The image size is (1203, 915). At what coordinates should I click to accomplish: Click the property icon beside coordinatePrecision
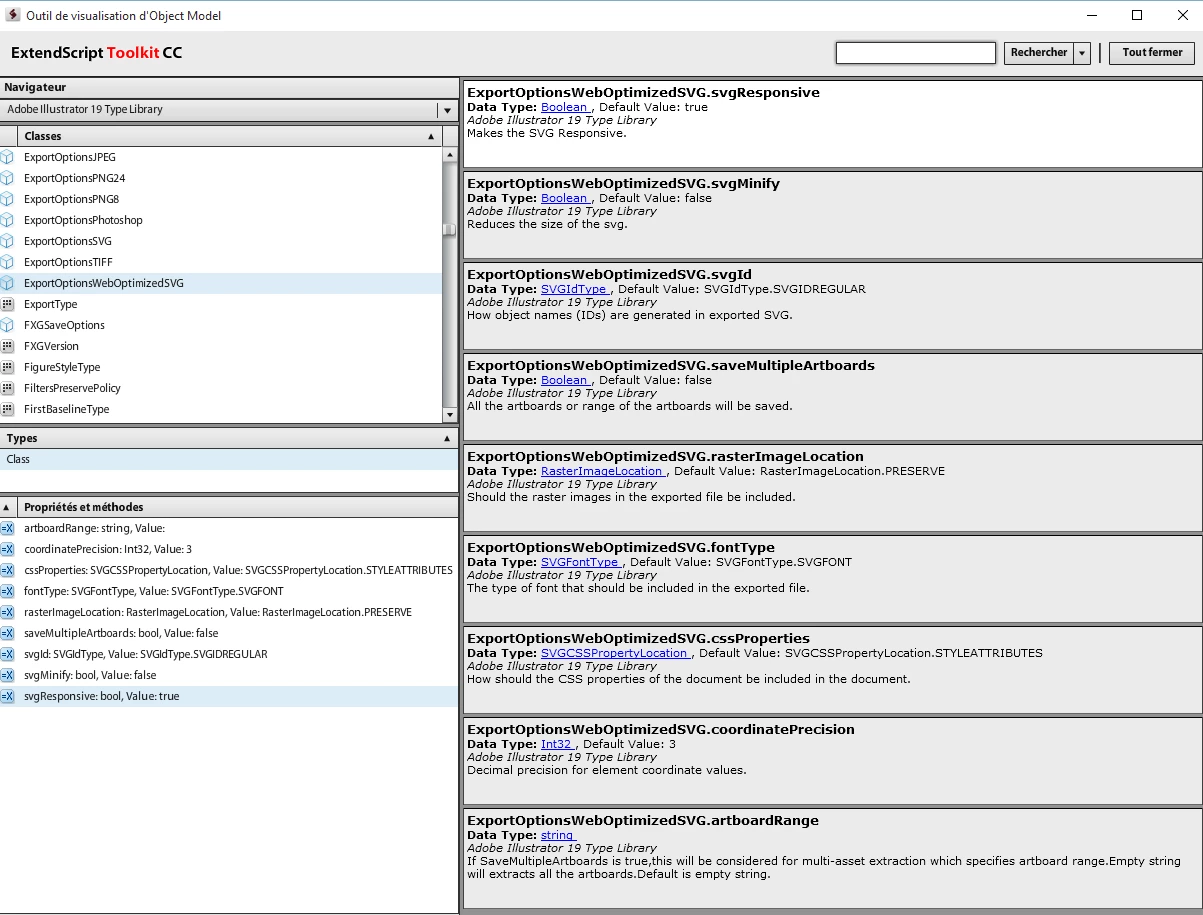click(7, 549)
